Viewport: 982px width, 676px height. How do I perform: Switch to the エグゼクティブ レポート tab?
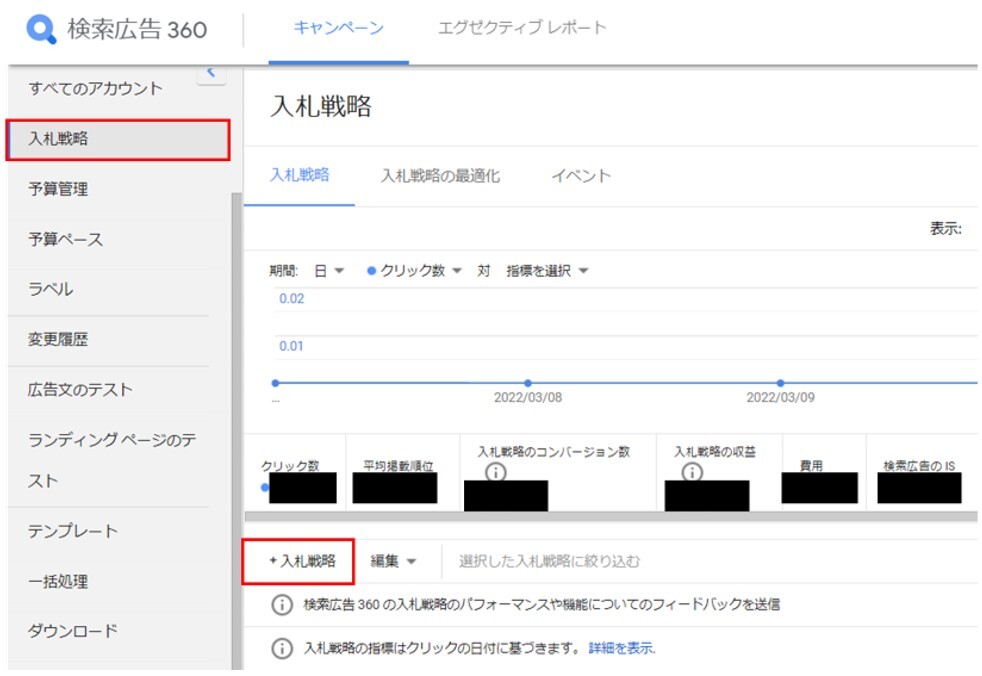tap(522, 28)
